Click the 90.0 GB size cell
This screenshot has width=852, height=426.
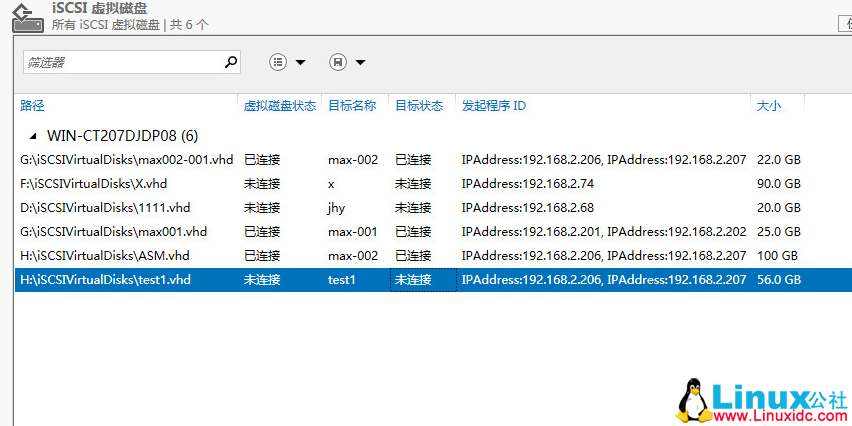click(x=779, y=184)
